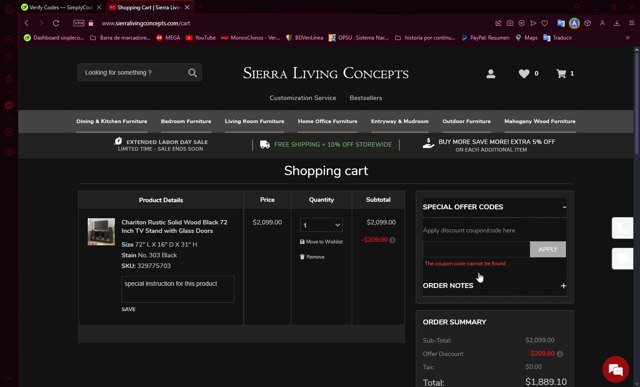Open the wishlist heart icon

click(x=524, y=74)
